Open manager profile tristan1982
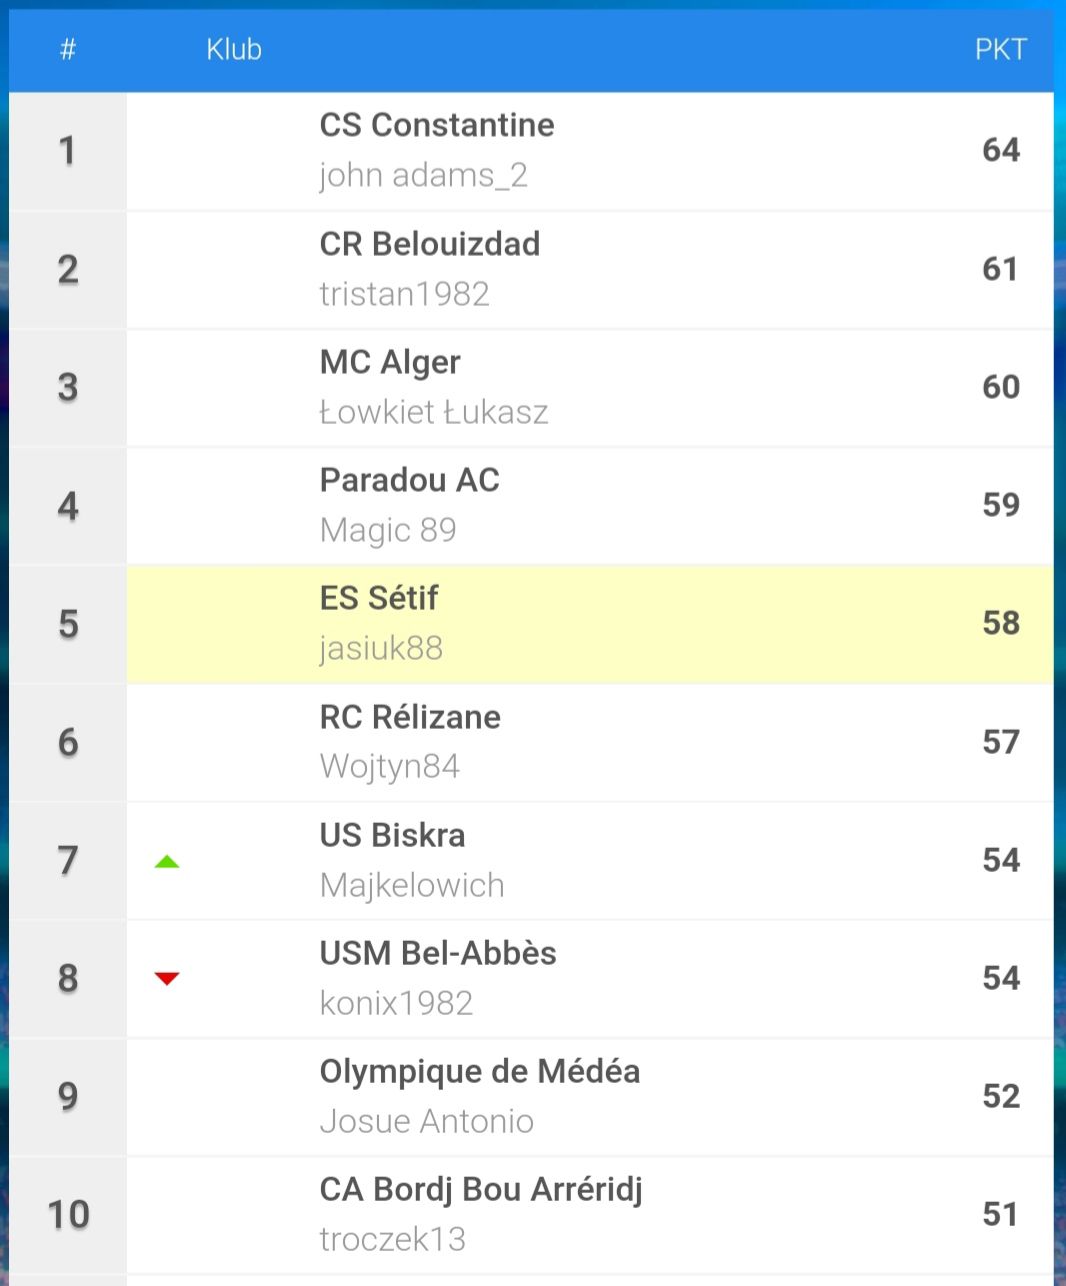 405,294
